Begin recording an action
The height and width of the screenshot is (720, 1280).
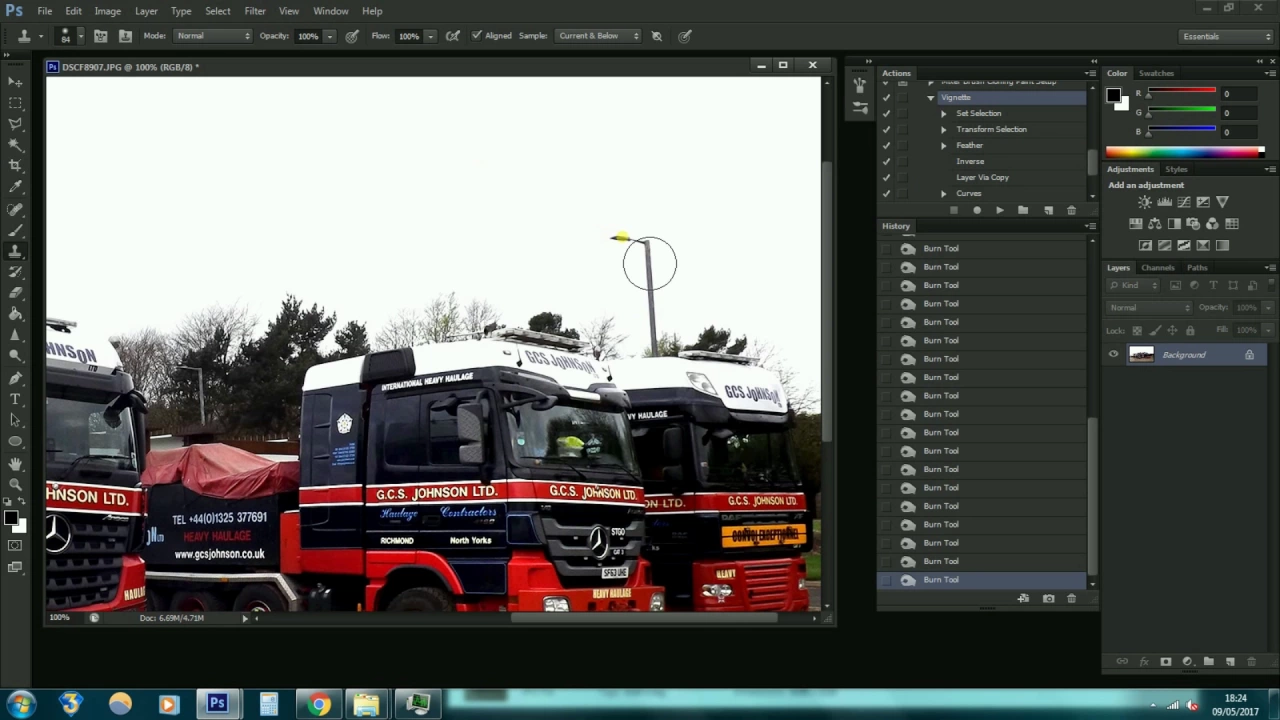[x=977, y=210]
